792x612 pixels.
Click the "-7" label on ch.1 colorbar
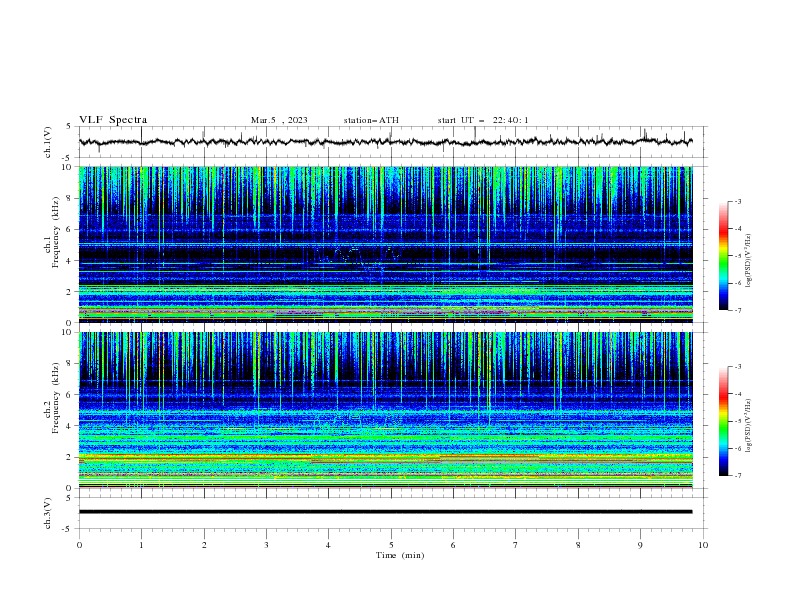737,310
